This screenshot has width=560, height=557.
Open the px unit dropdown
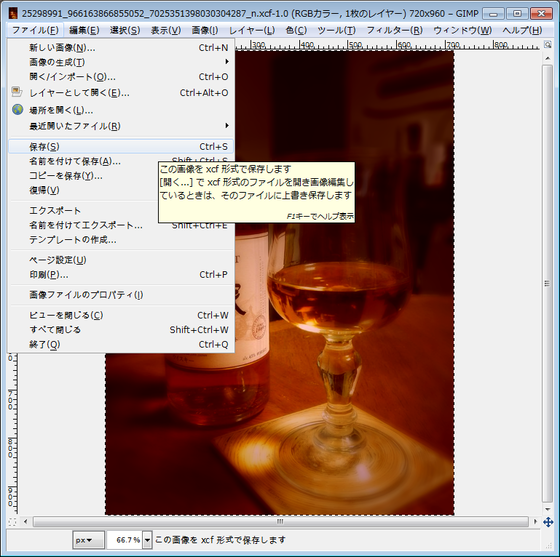point(88,540)
